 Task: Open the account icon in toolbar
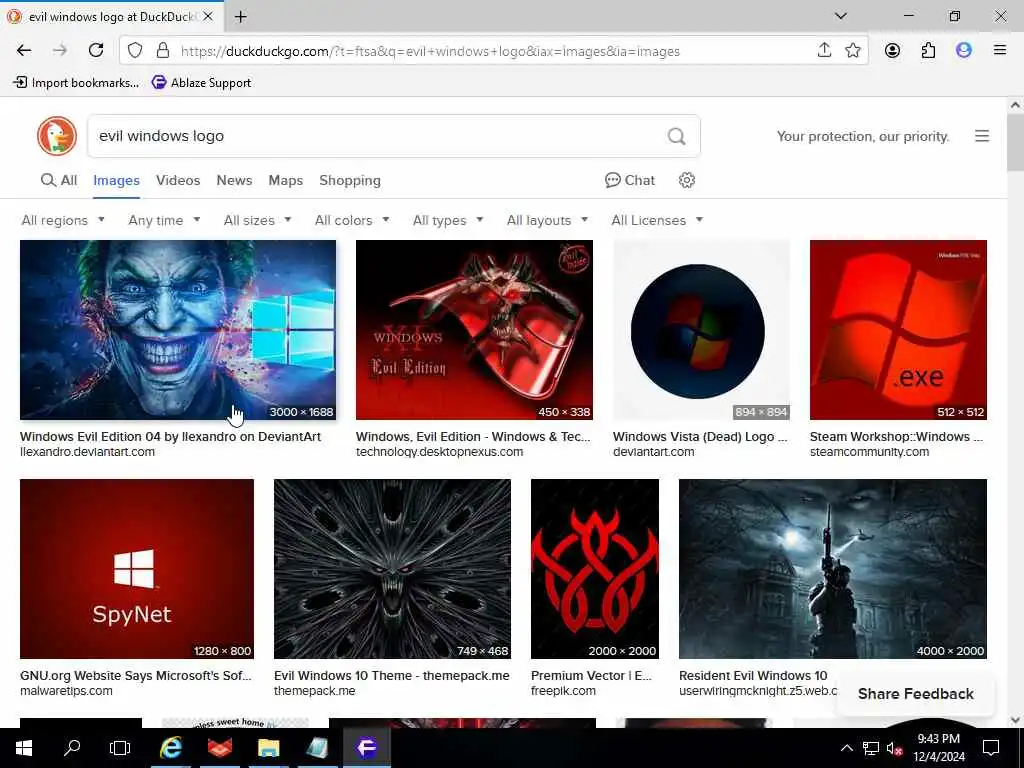(x=892, y=50)
